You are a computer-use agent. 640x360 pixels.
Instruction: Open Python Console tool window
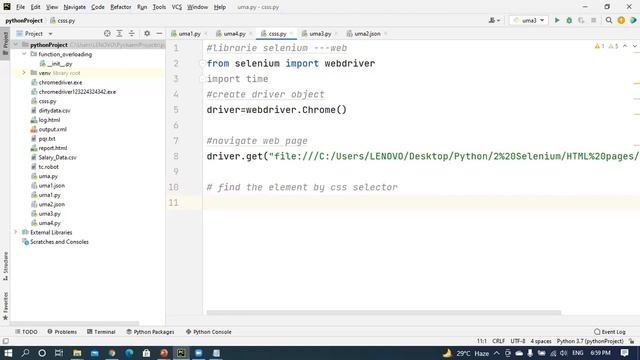click(x=209, y=332)
